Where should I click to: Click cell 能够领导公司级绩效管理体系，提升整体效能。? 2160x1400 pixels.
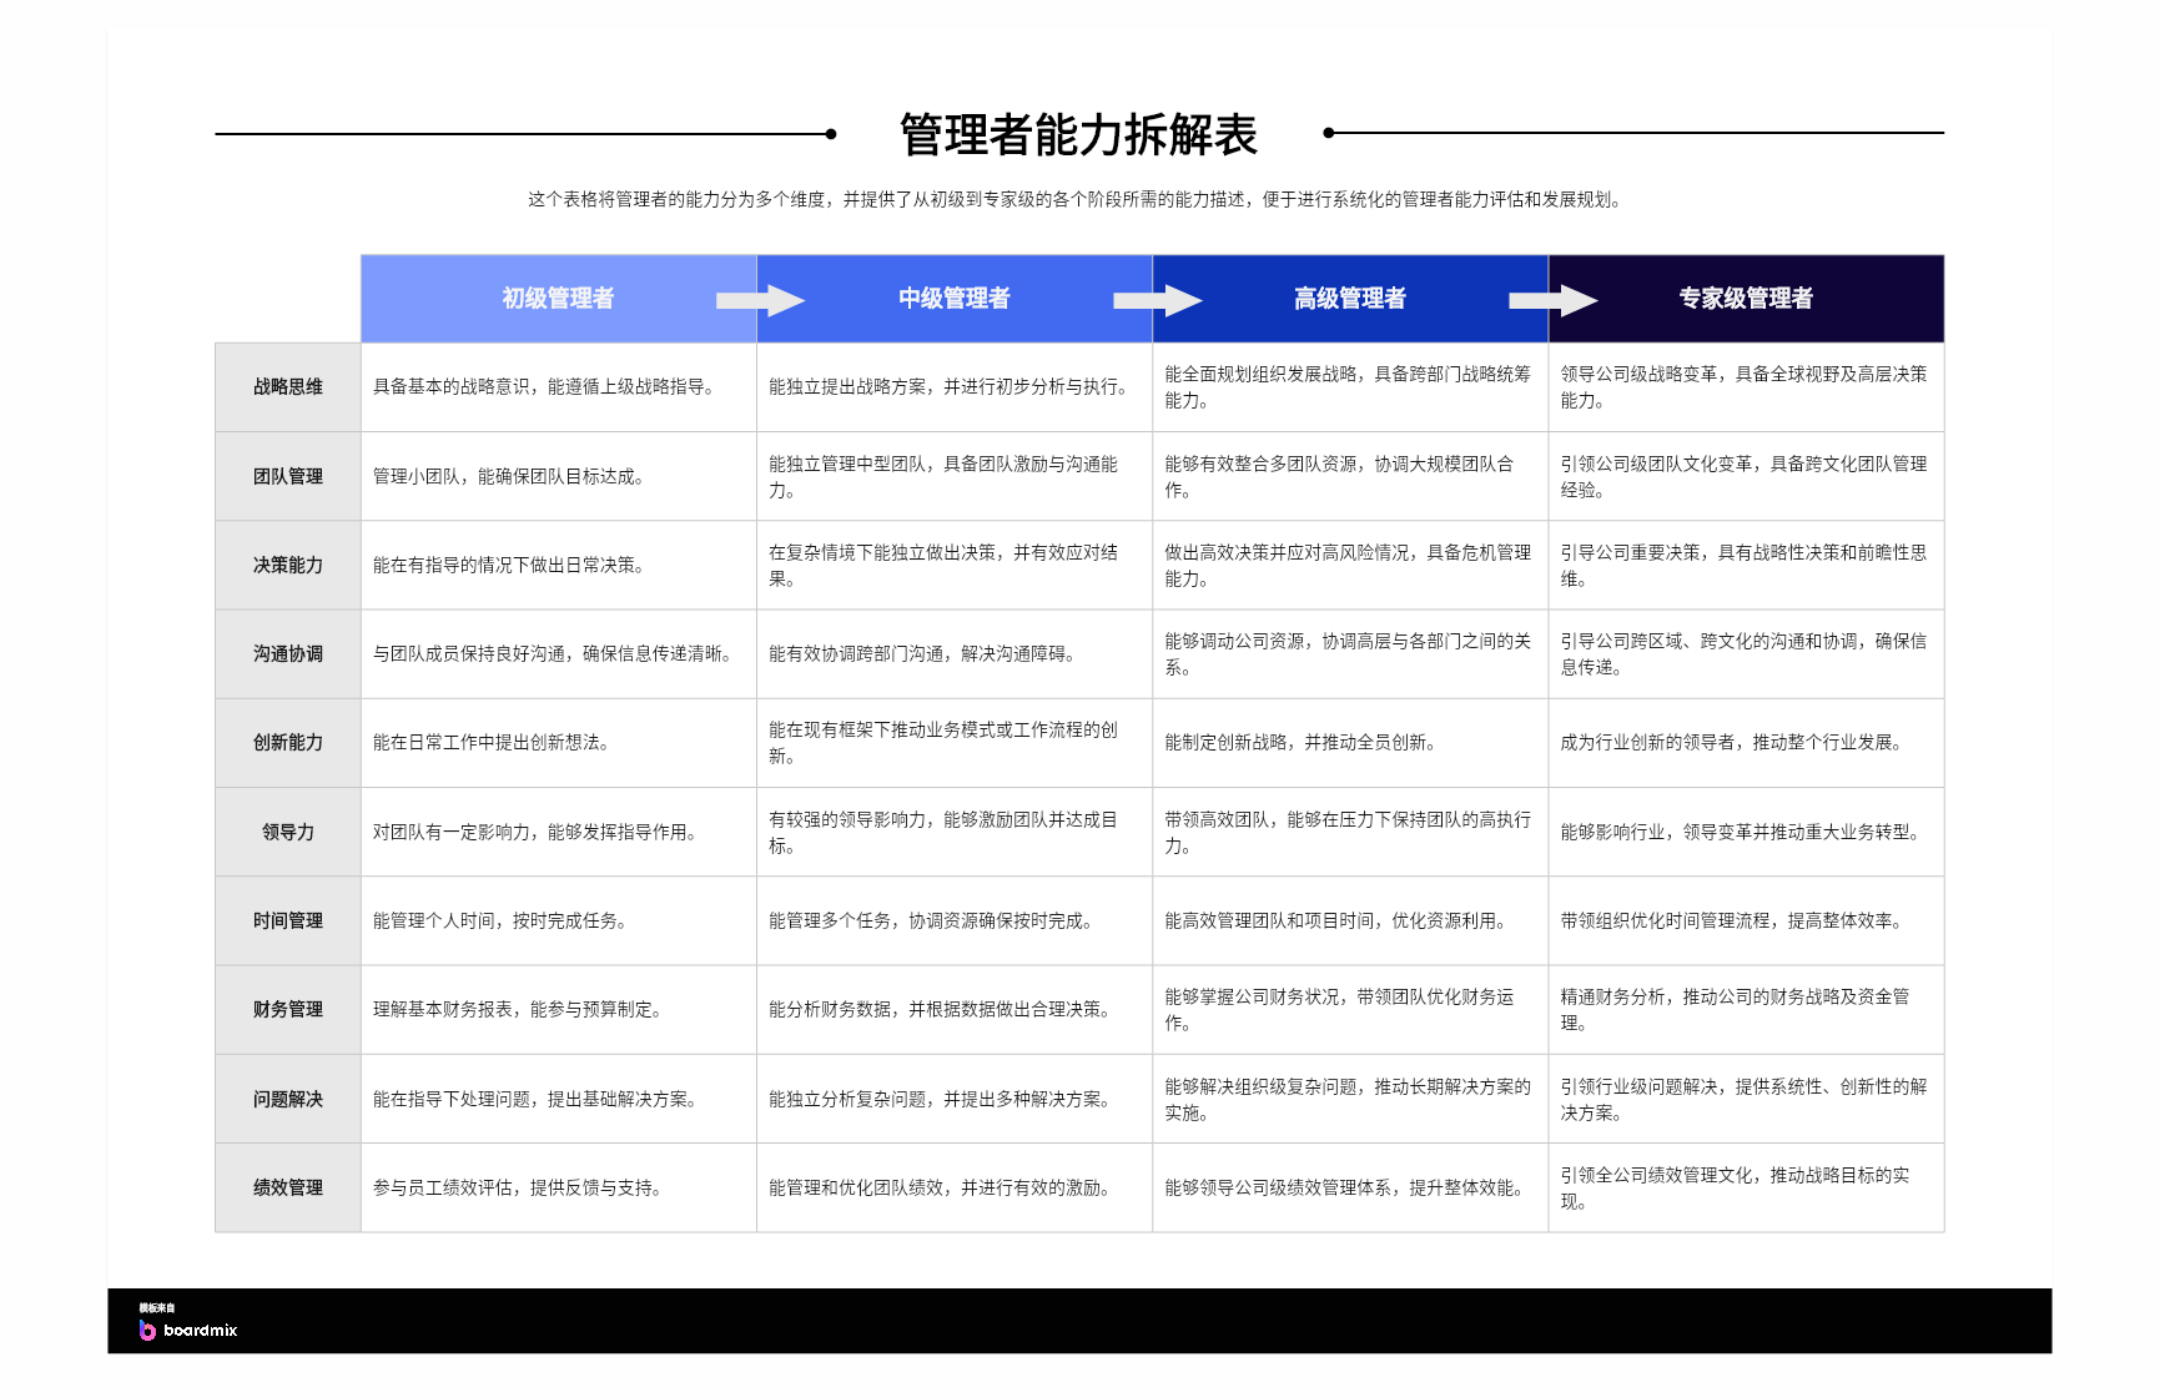click(x=1351, y=1188)
